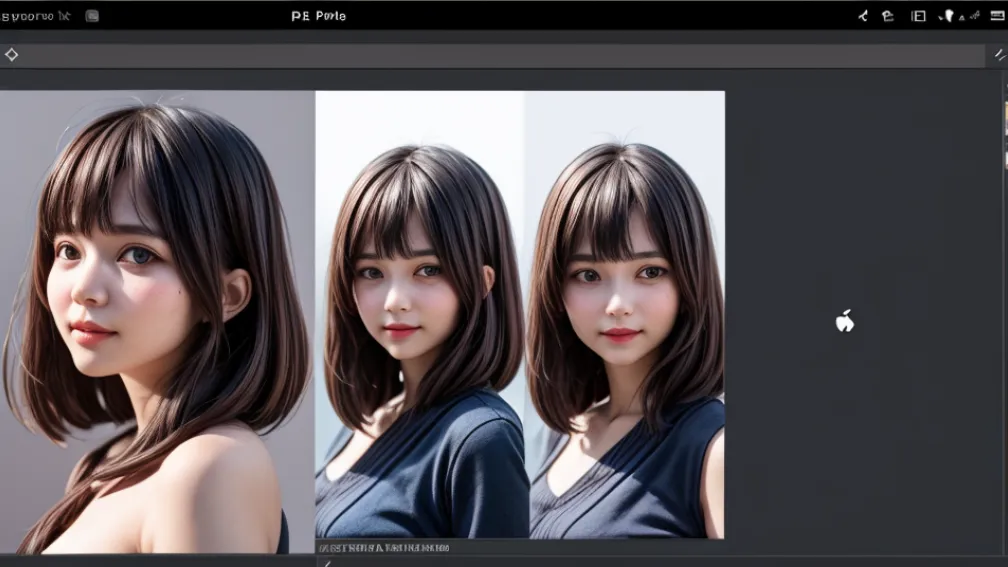This screenshot has width=1008, height=567.
Task: Click the apple-shaped icon in dark panel
Action: click(x=845, y=320)
